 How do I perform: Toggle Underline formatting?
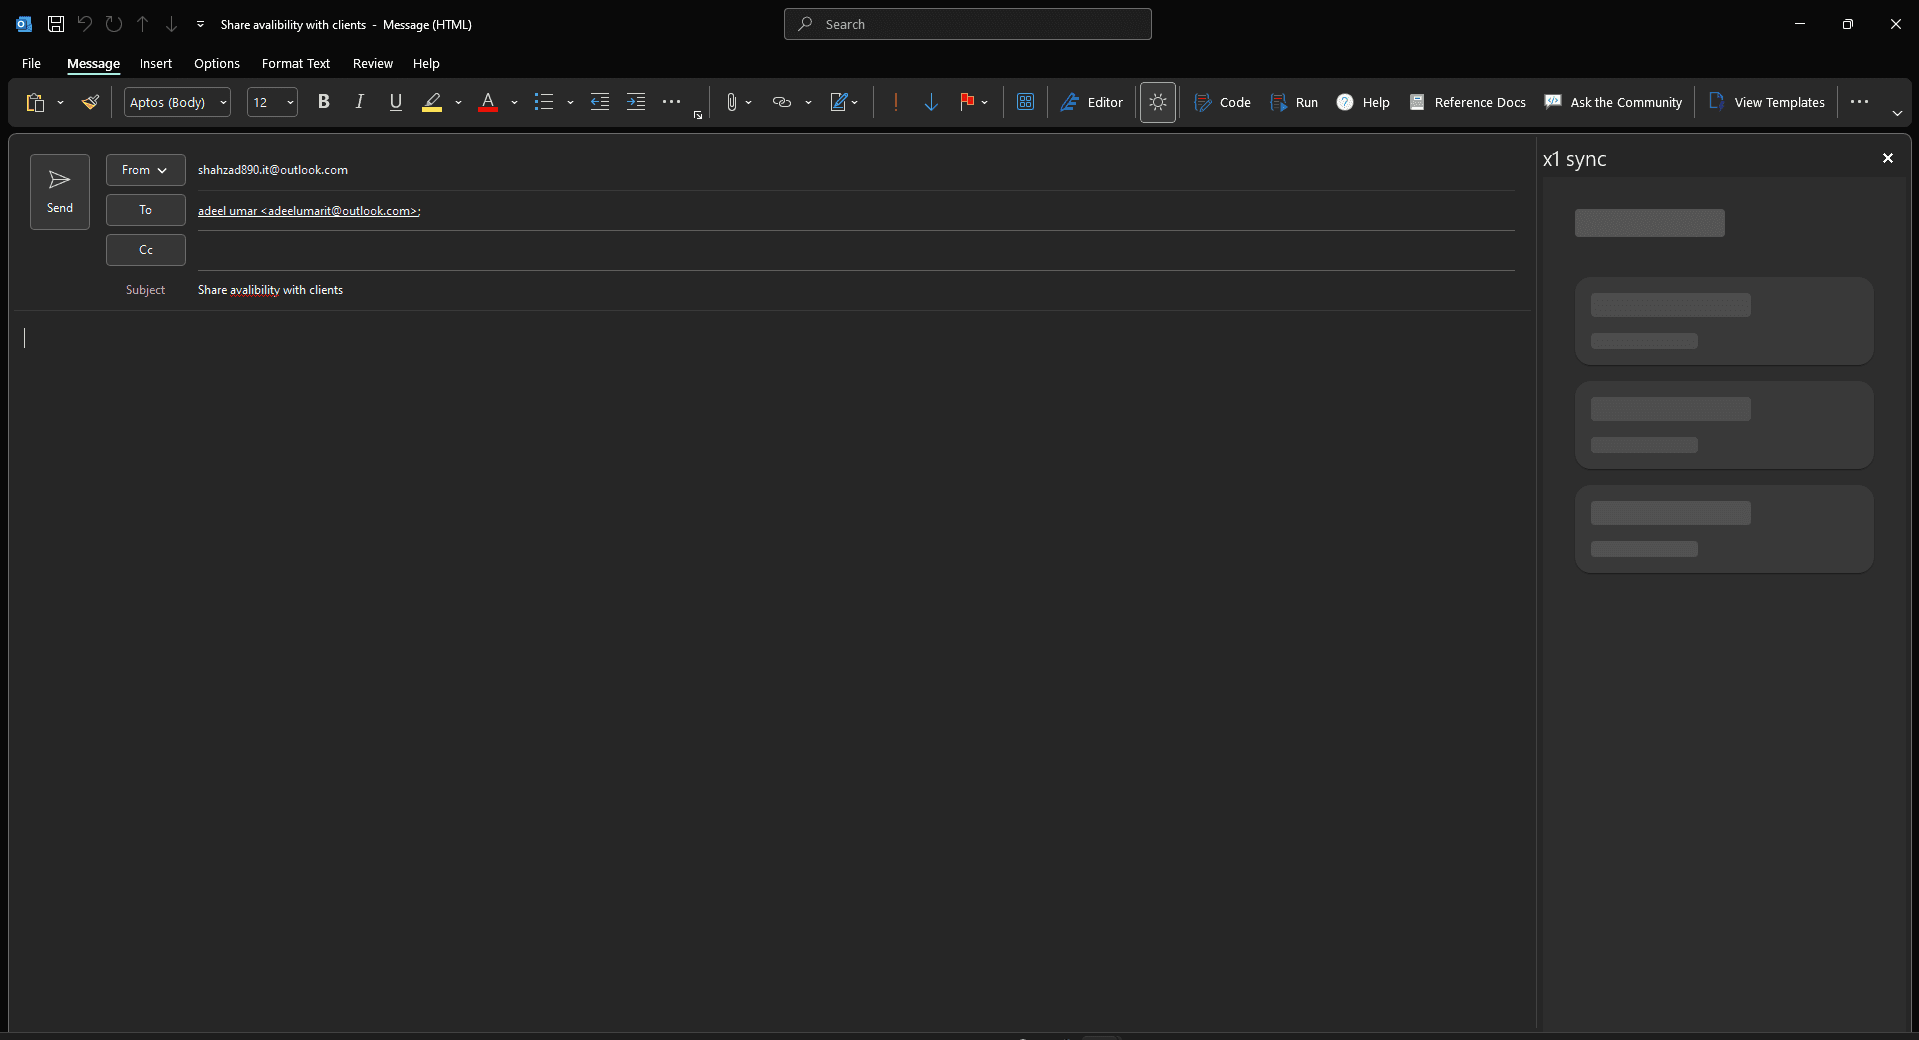[395, 102]
